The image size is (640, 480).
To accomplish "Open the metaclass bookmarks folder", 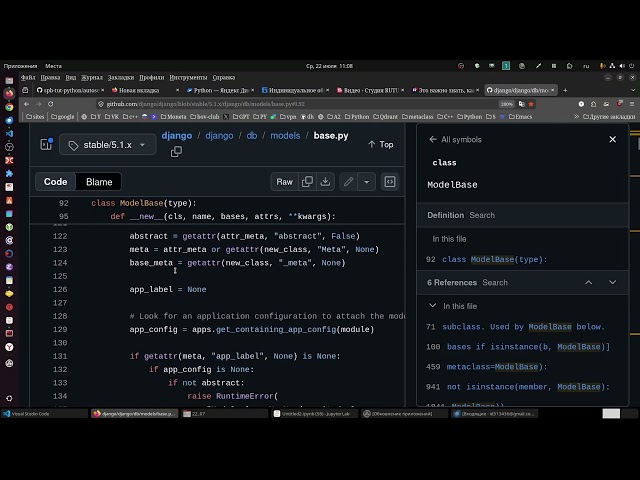I will 417,117.
